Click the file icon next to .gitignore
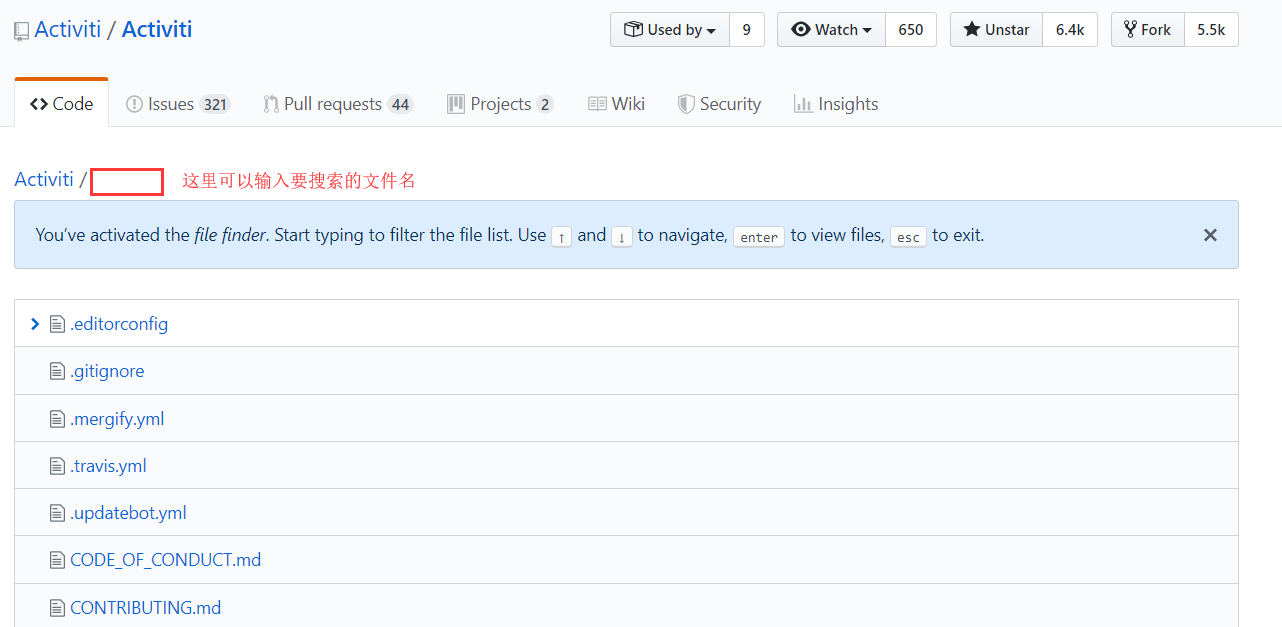1282x627 pixels. pos(57,371)
